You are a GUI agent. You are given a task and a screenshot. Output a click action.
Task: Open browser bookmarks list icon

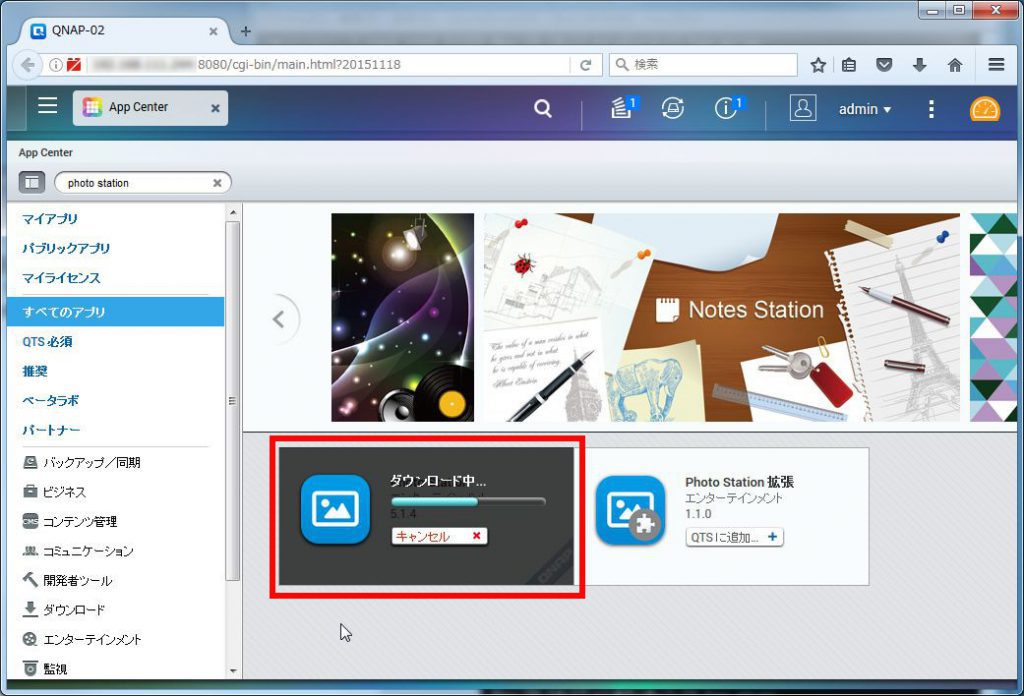click(849, 65)
